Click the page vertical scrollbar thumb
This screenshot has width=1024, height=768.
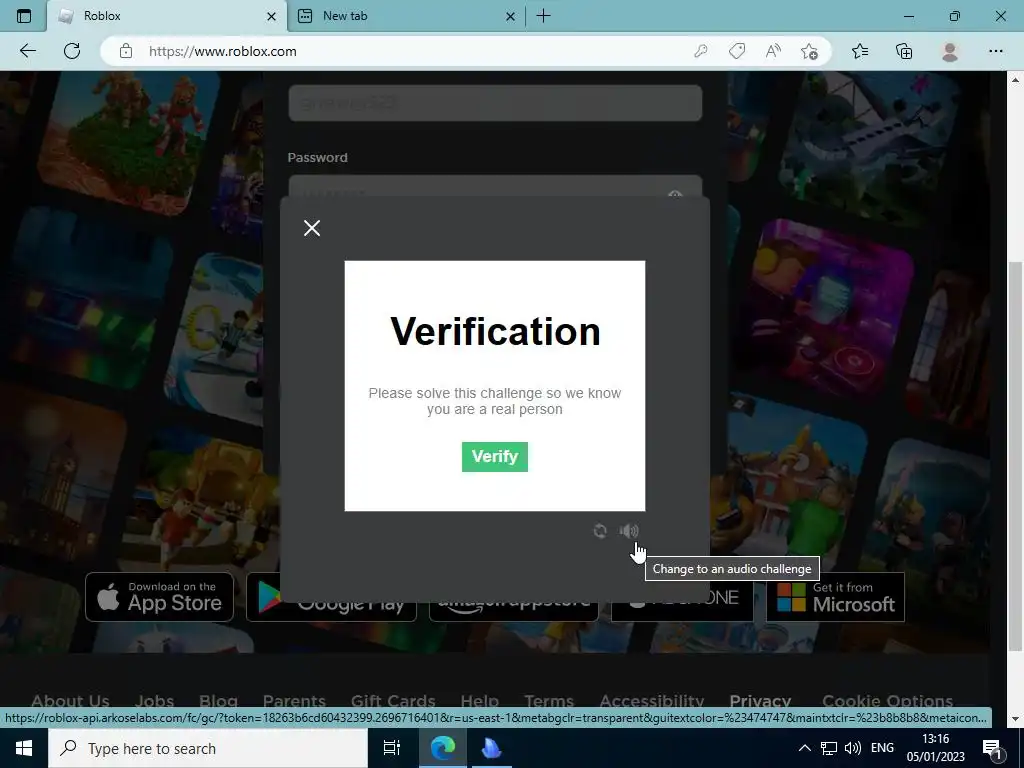click(1015, 455)
